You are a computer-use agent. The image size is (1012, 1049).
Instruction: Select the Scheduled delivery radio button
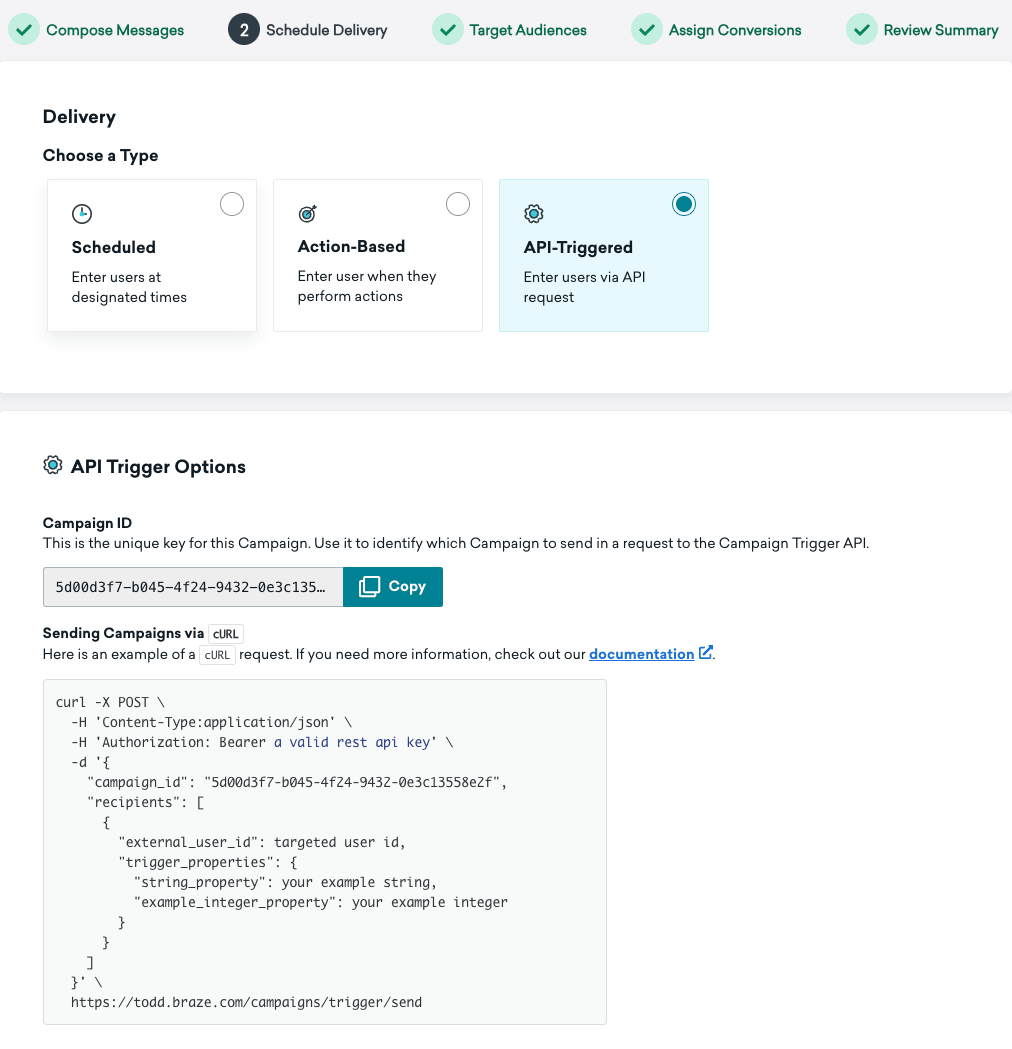point(232,204)
